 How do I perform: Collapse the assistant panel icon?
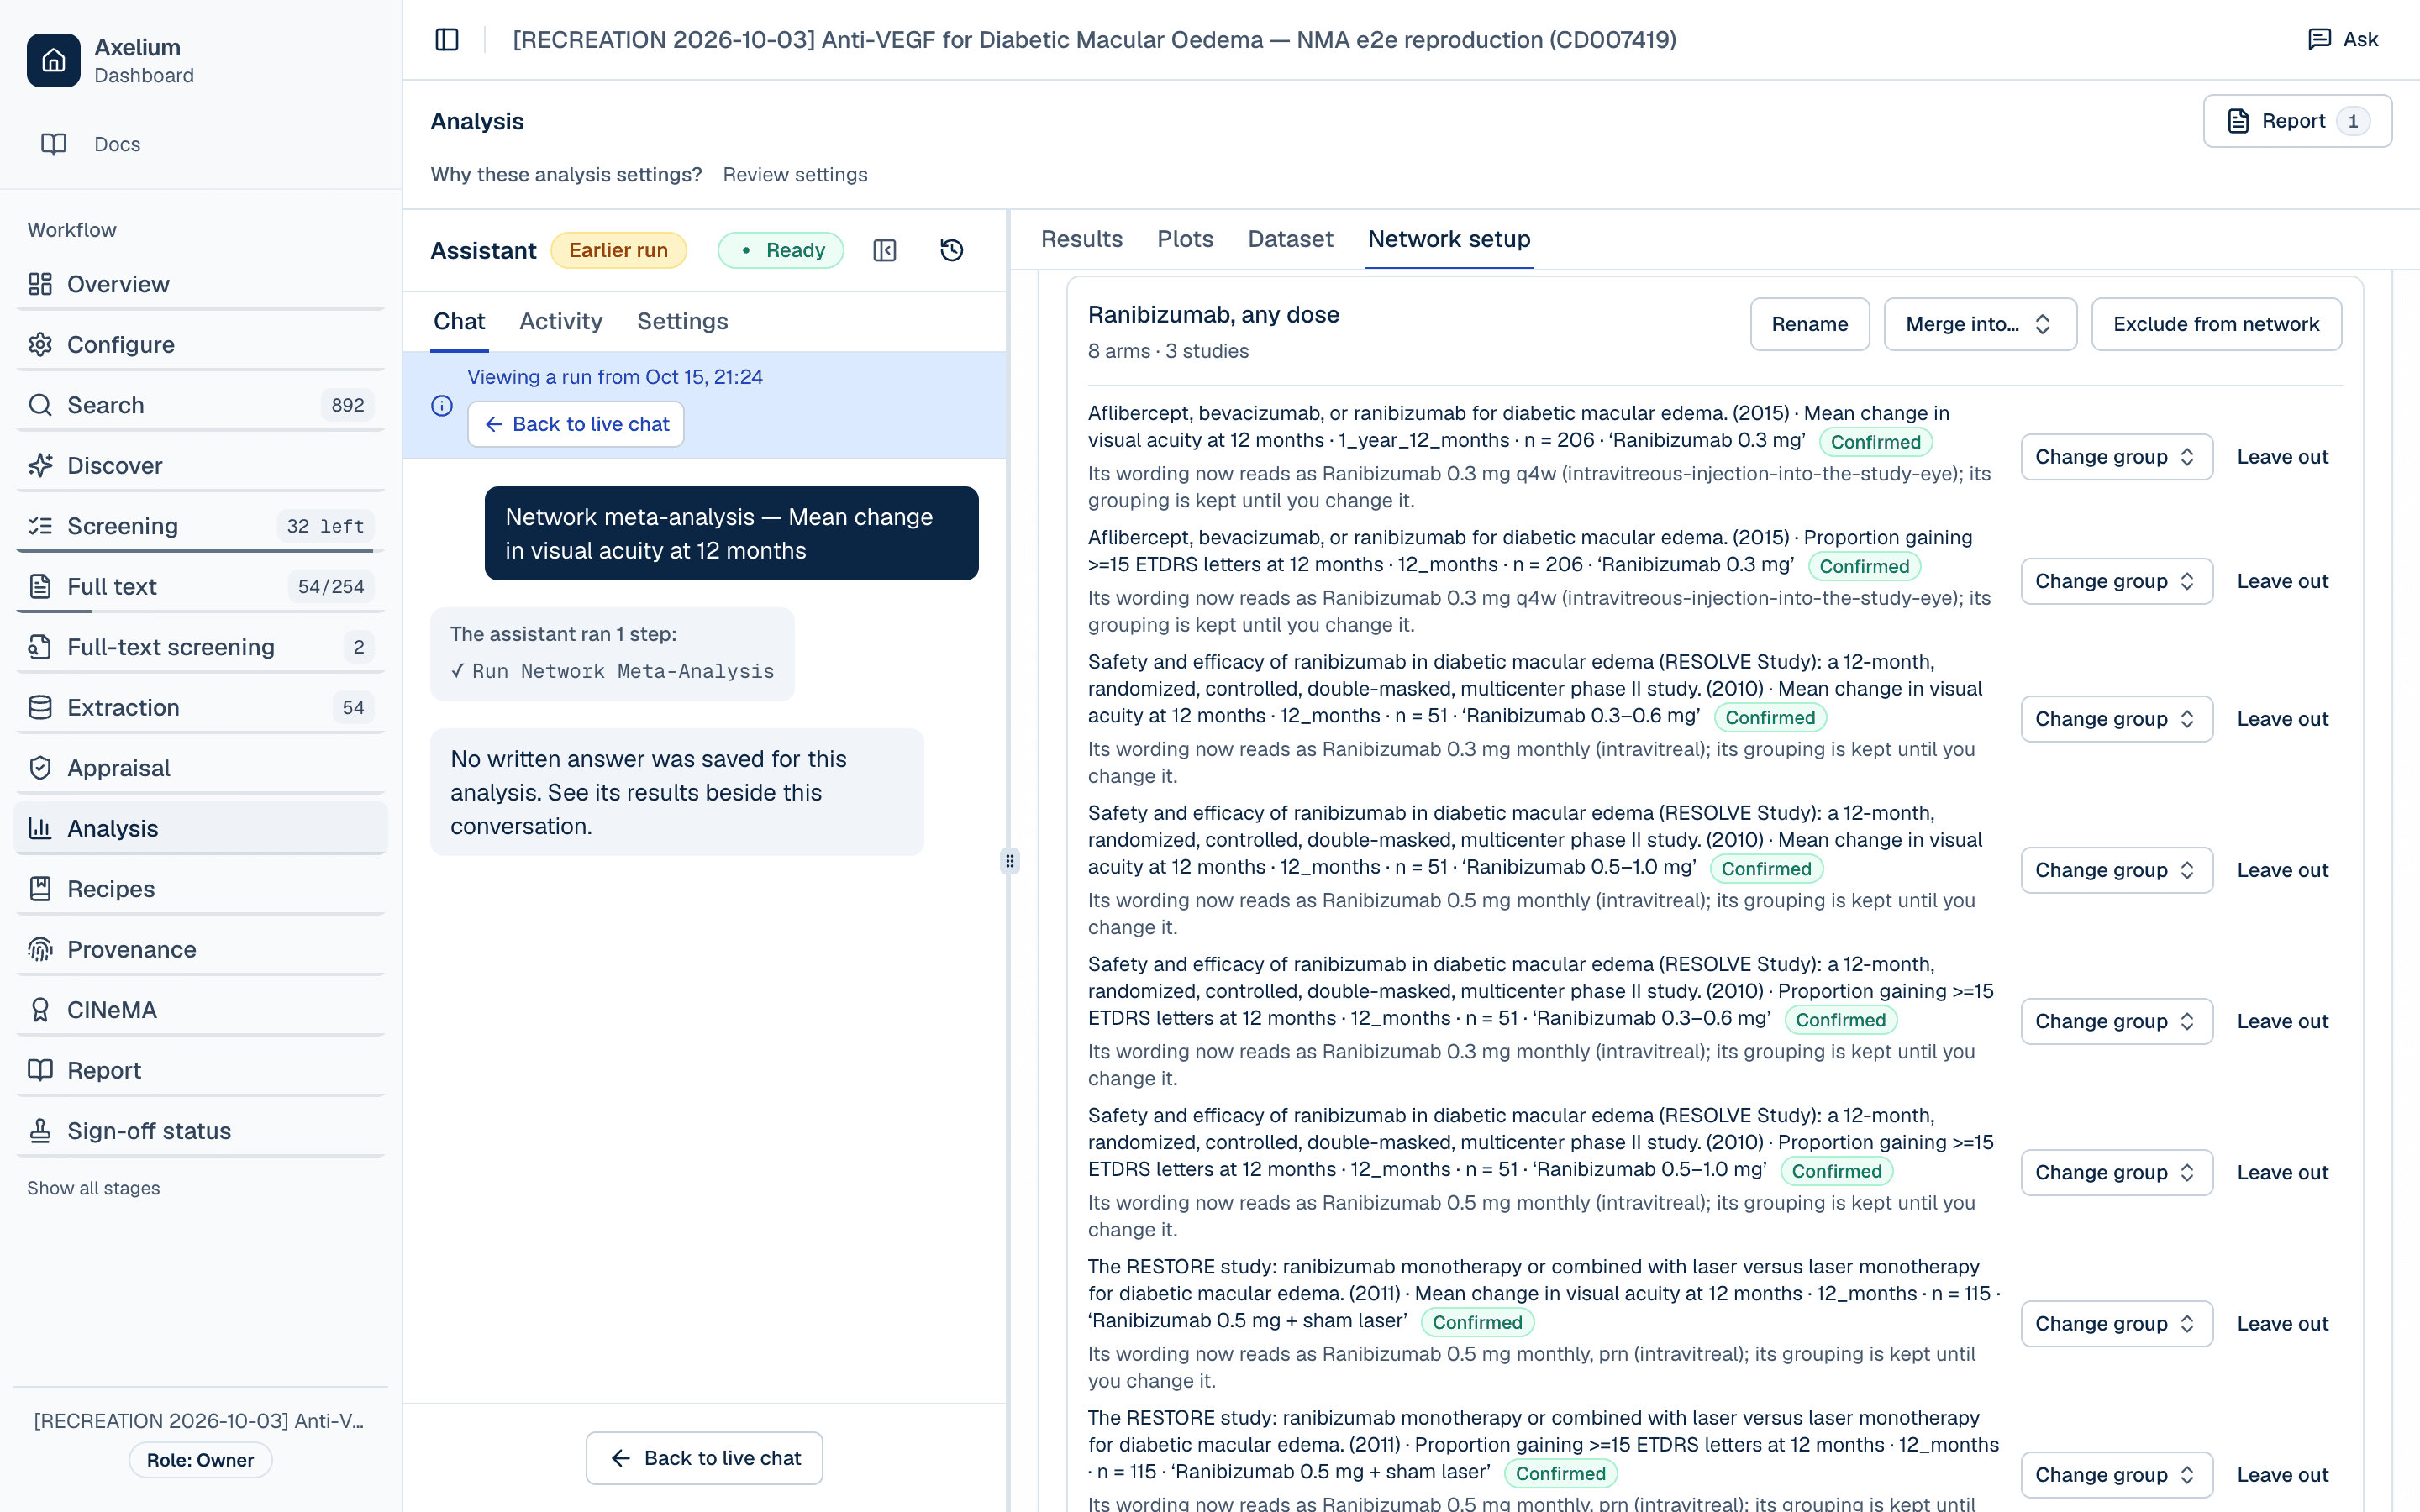[885, 250]
